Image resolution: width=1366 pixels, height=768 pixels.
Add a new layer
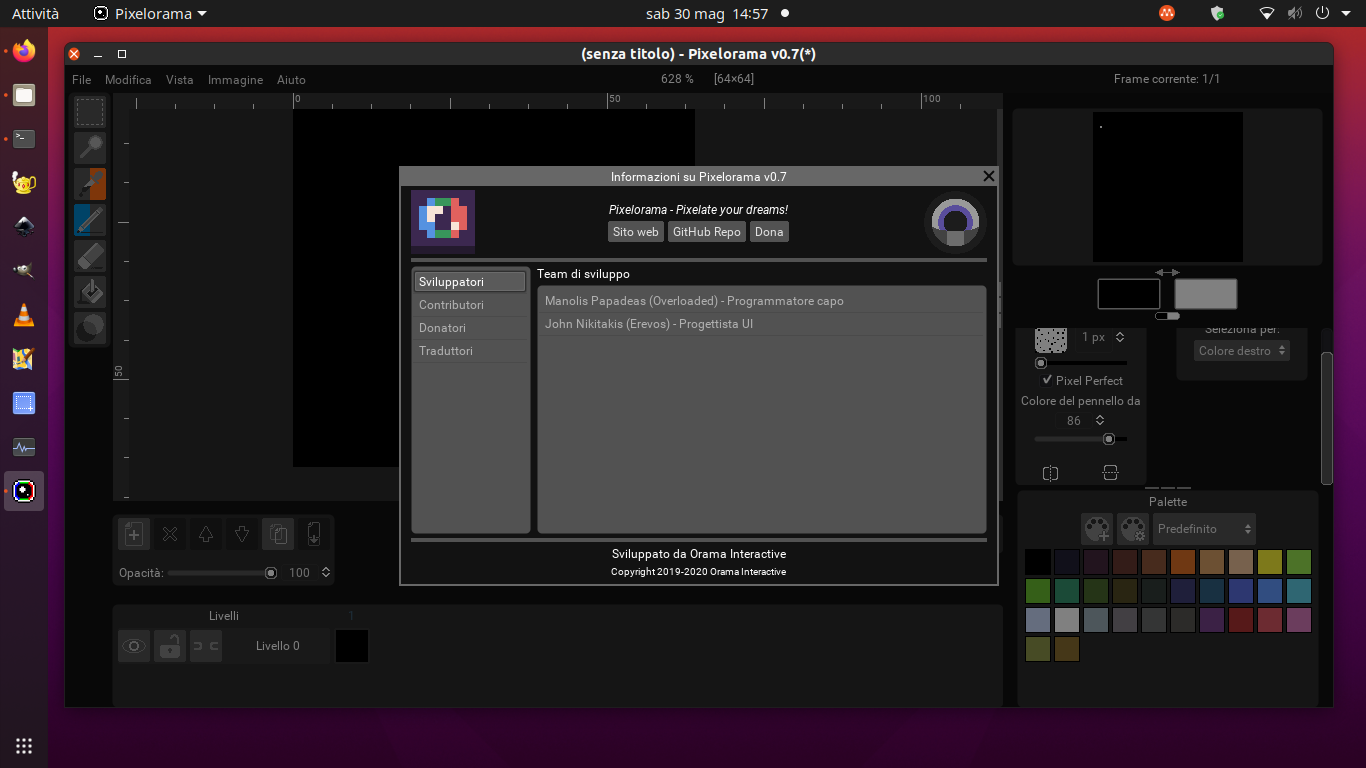tap(134, 534)
